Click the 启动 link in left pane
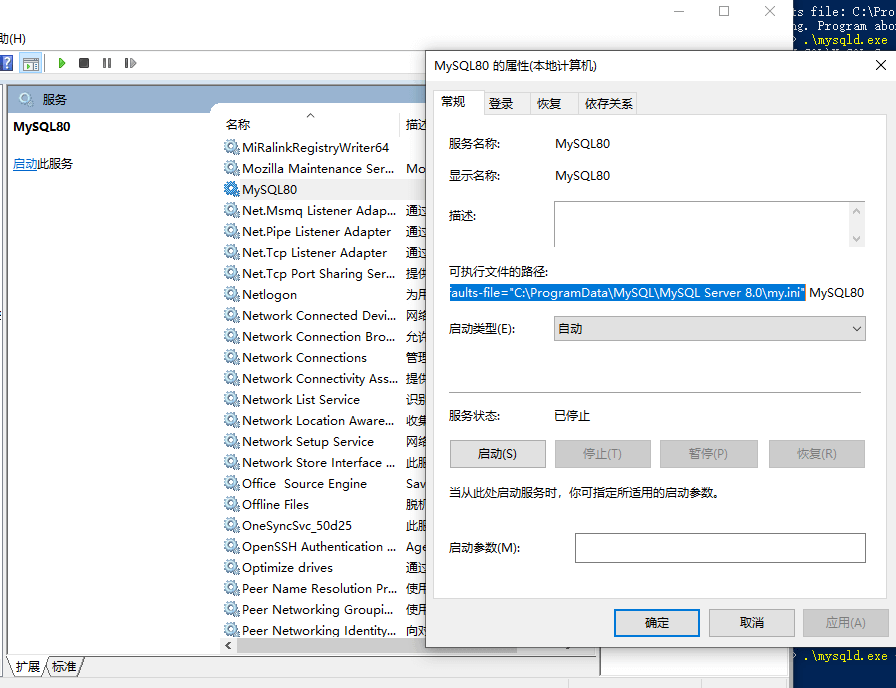Screen dimensions: 896x688 click(x=25, y=164)
